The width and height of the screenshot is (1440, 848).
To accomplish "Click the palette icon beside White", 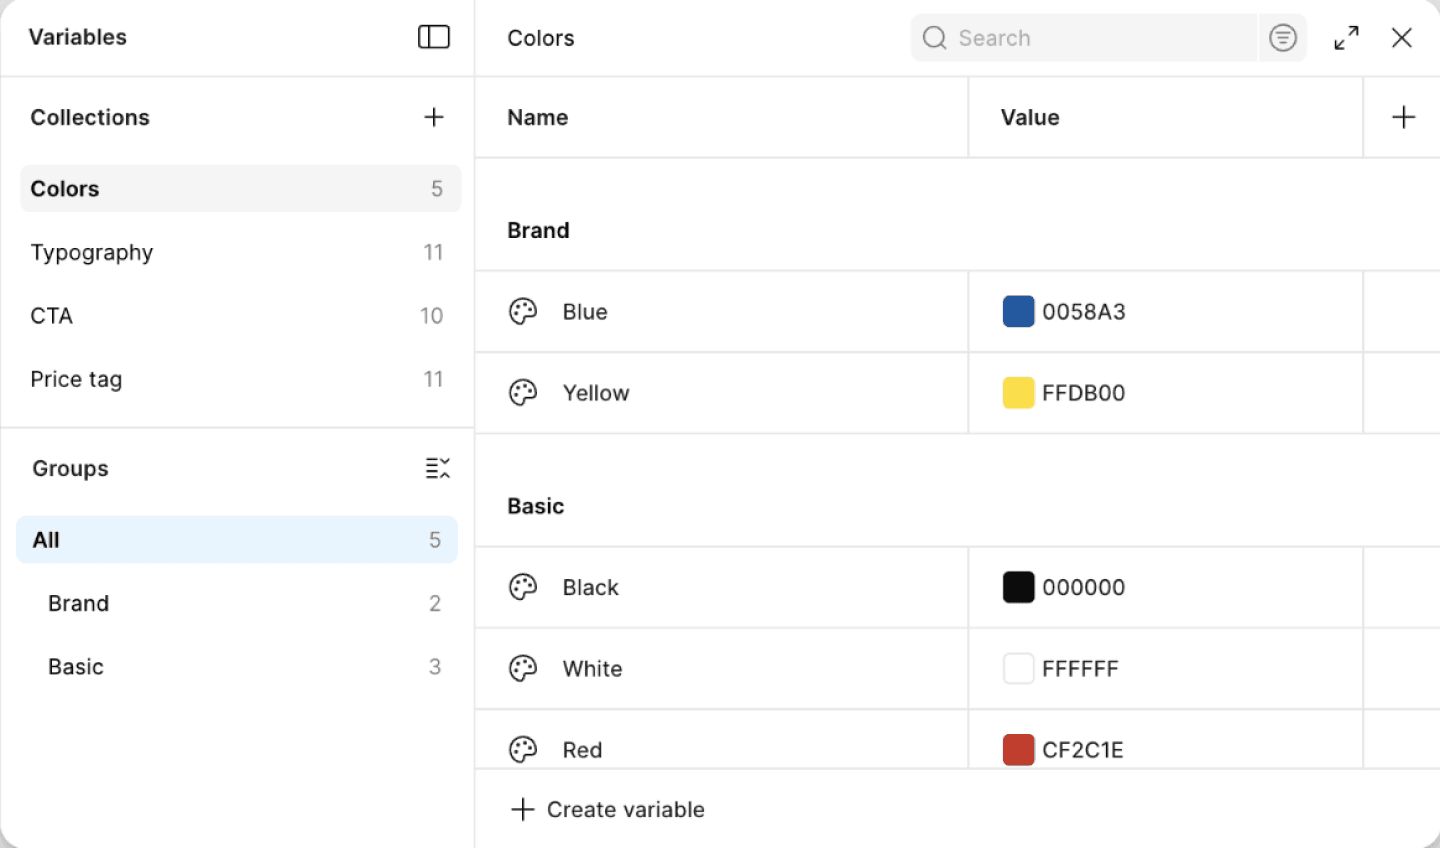I will (x=523, y=668).
